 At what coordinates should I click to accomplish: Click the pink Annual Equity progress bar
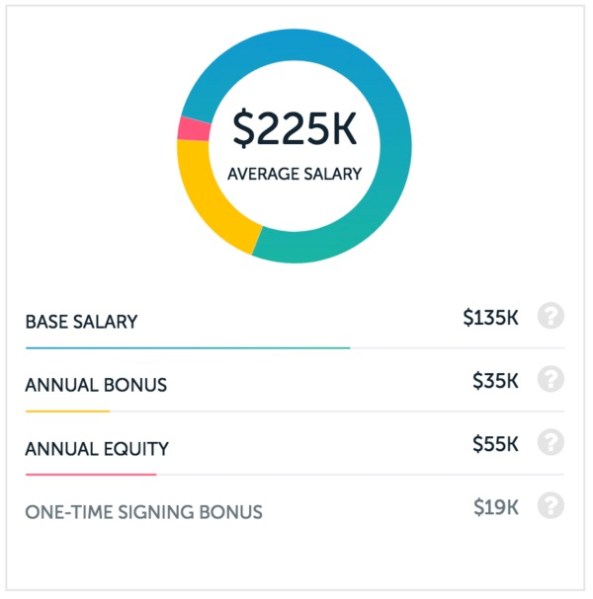click(91, 474)
